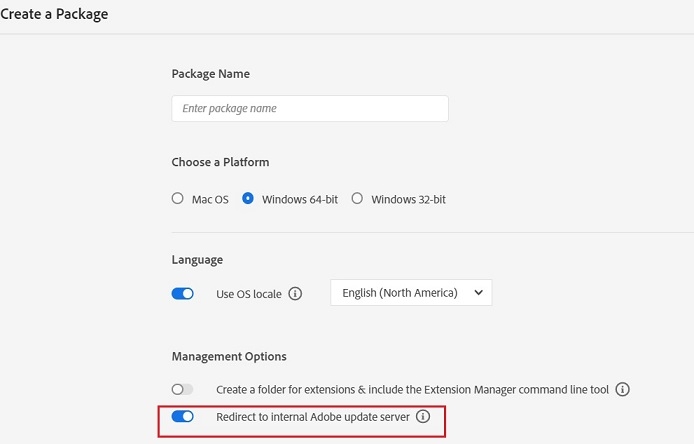694x444 pixels.
Task: Click the "Management Options" section heading
Action: (x=229, y=356)
